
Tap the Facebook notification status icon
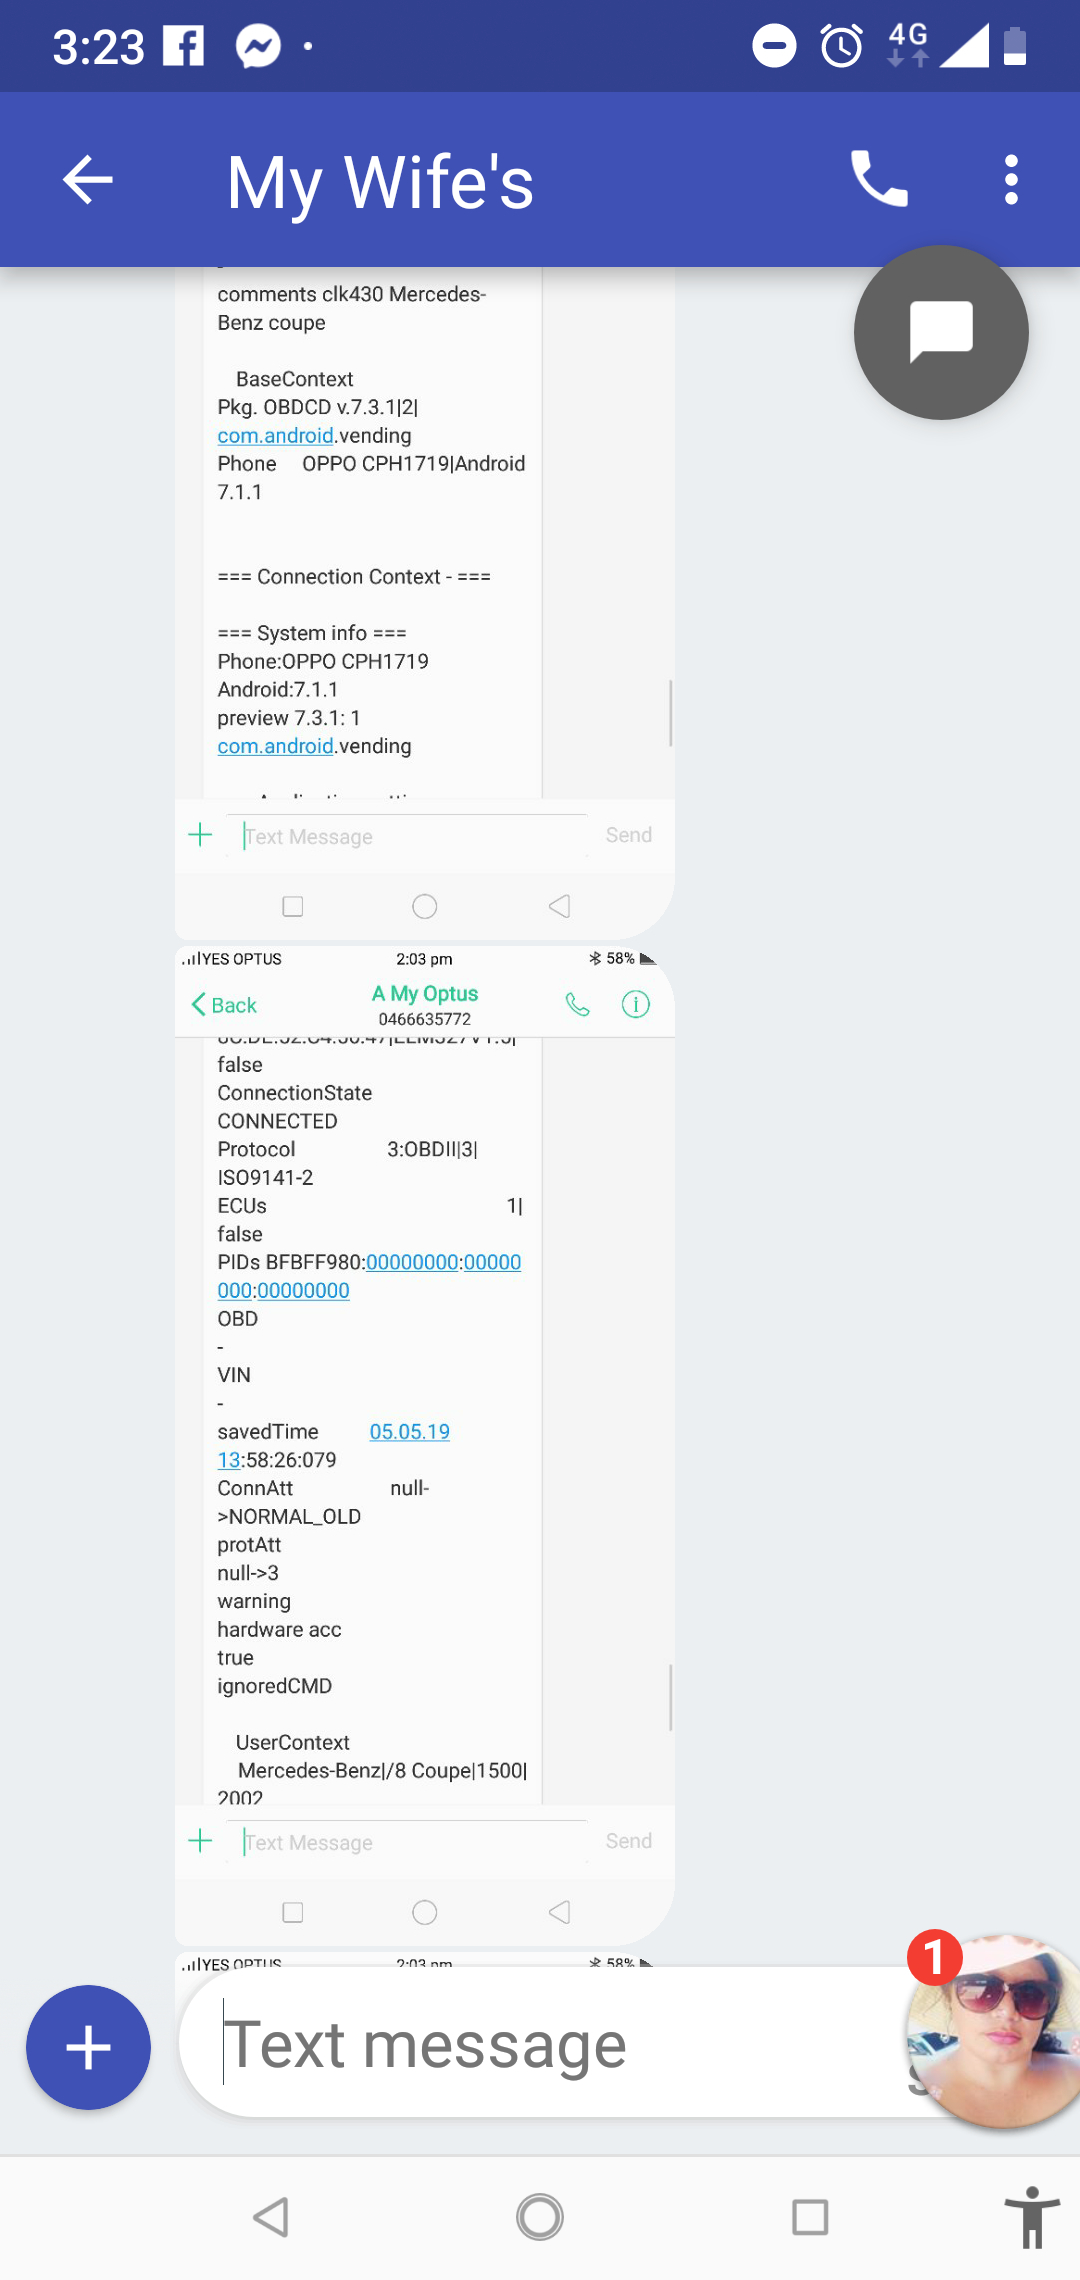click(184, 46)
